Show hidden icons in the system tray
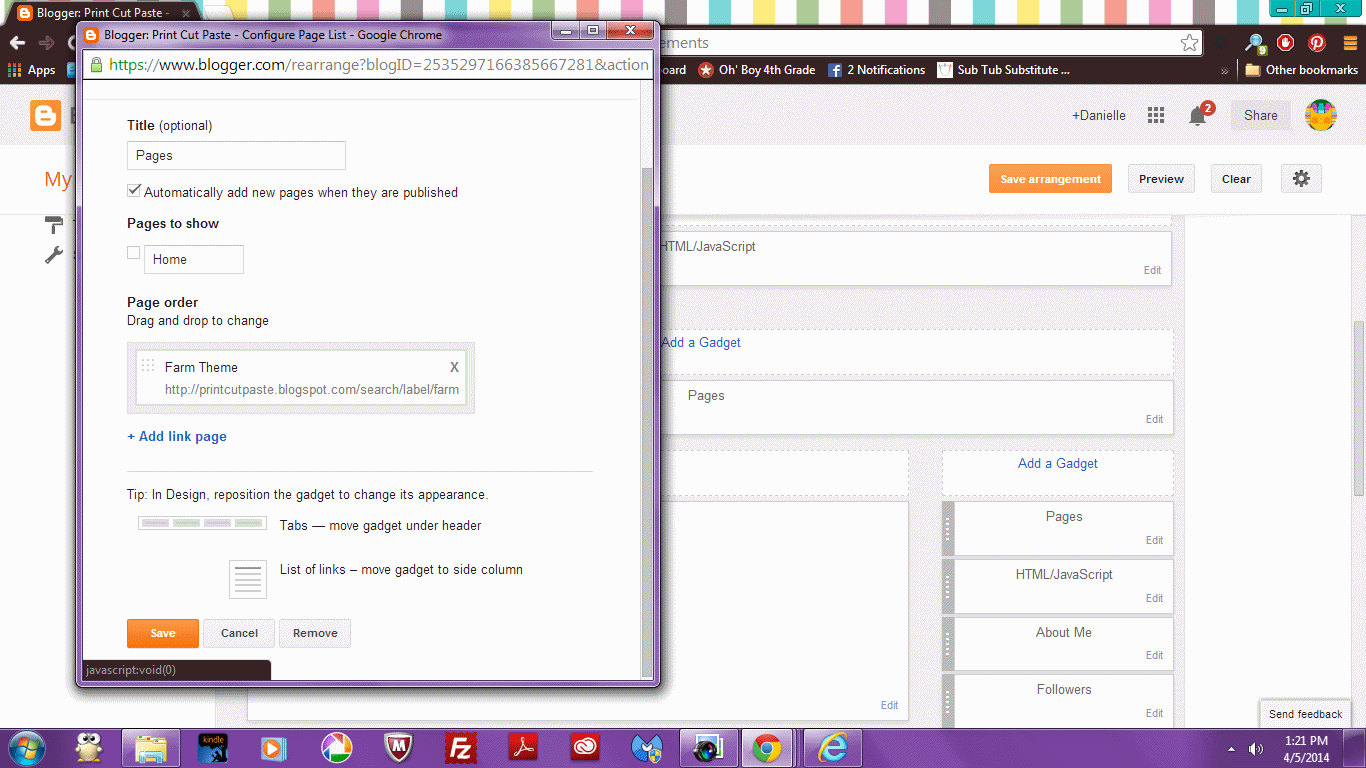This screenshot has height=768, width=1366. tap(1230, 748)
